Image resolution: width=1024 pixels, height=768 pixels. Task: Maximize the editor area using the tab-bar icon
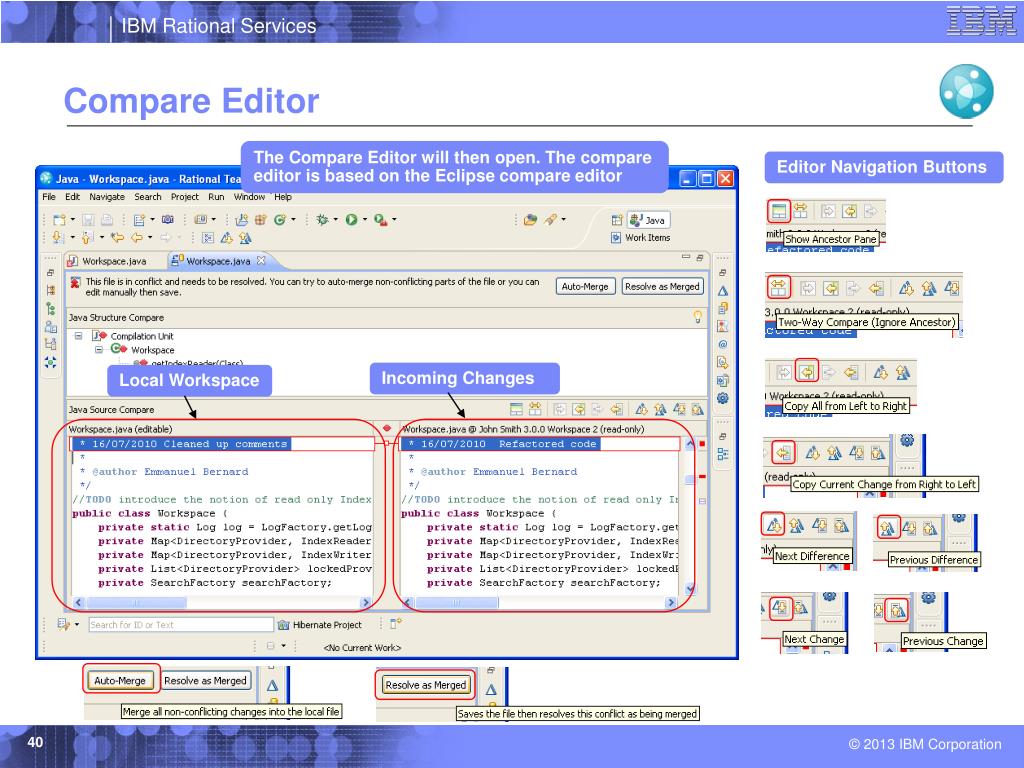(700, 258)
